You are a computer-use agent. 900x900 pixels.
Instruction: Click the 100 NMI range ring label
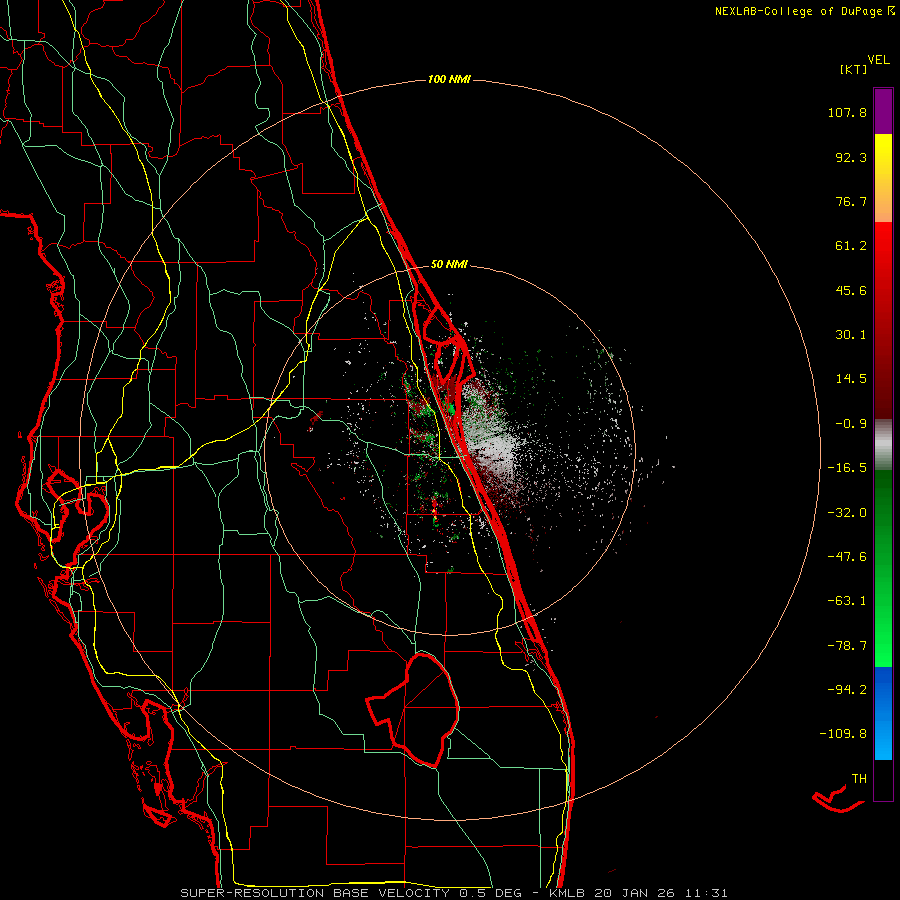point(449,79)
